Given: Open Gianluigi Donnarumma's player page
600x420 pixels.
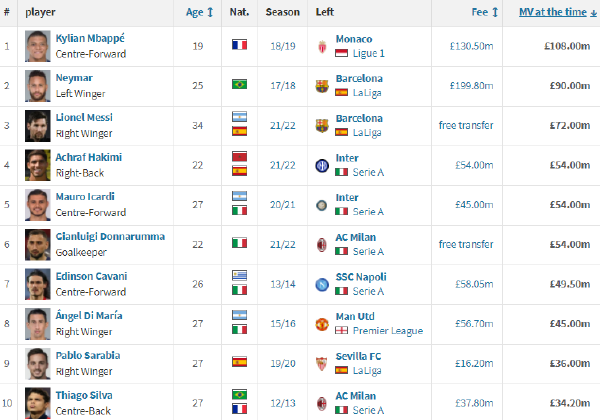Looking at the screenshot, I should coord(110,236).
